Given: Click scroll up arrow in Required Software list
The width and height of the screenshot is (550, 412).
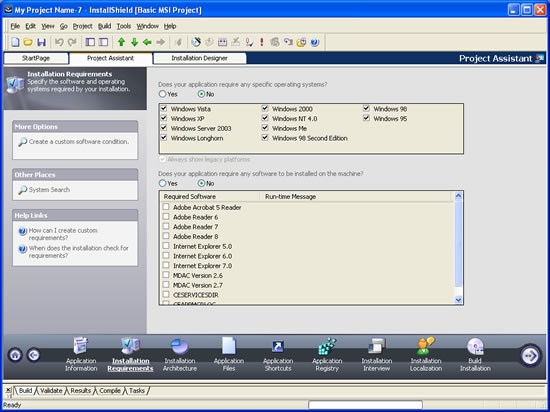Looking at the screenshot, I should 458,196.
